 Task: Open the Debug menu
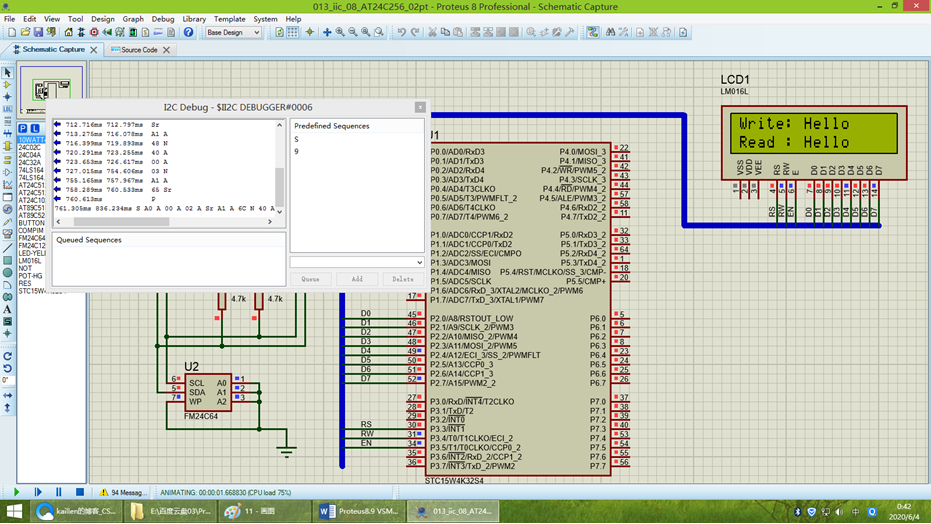pos(163,19)
